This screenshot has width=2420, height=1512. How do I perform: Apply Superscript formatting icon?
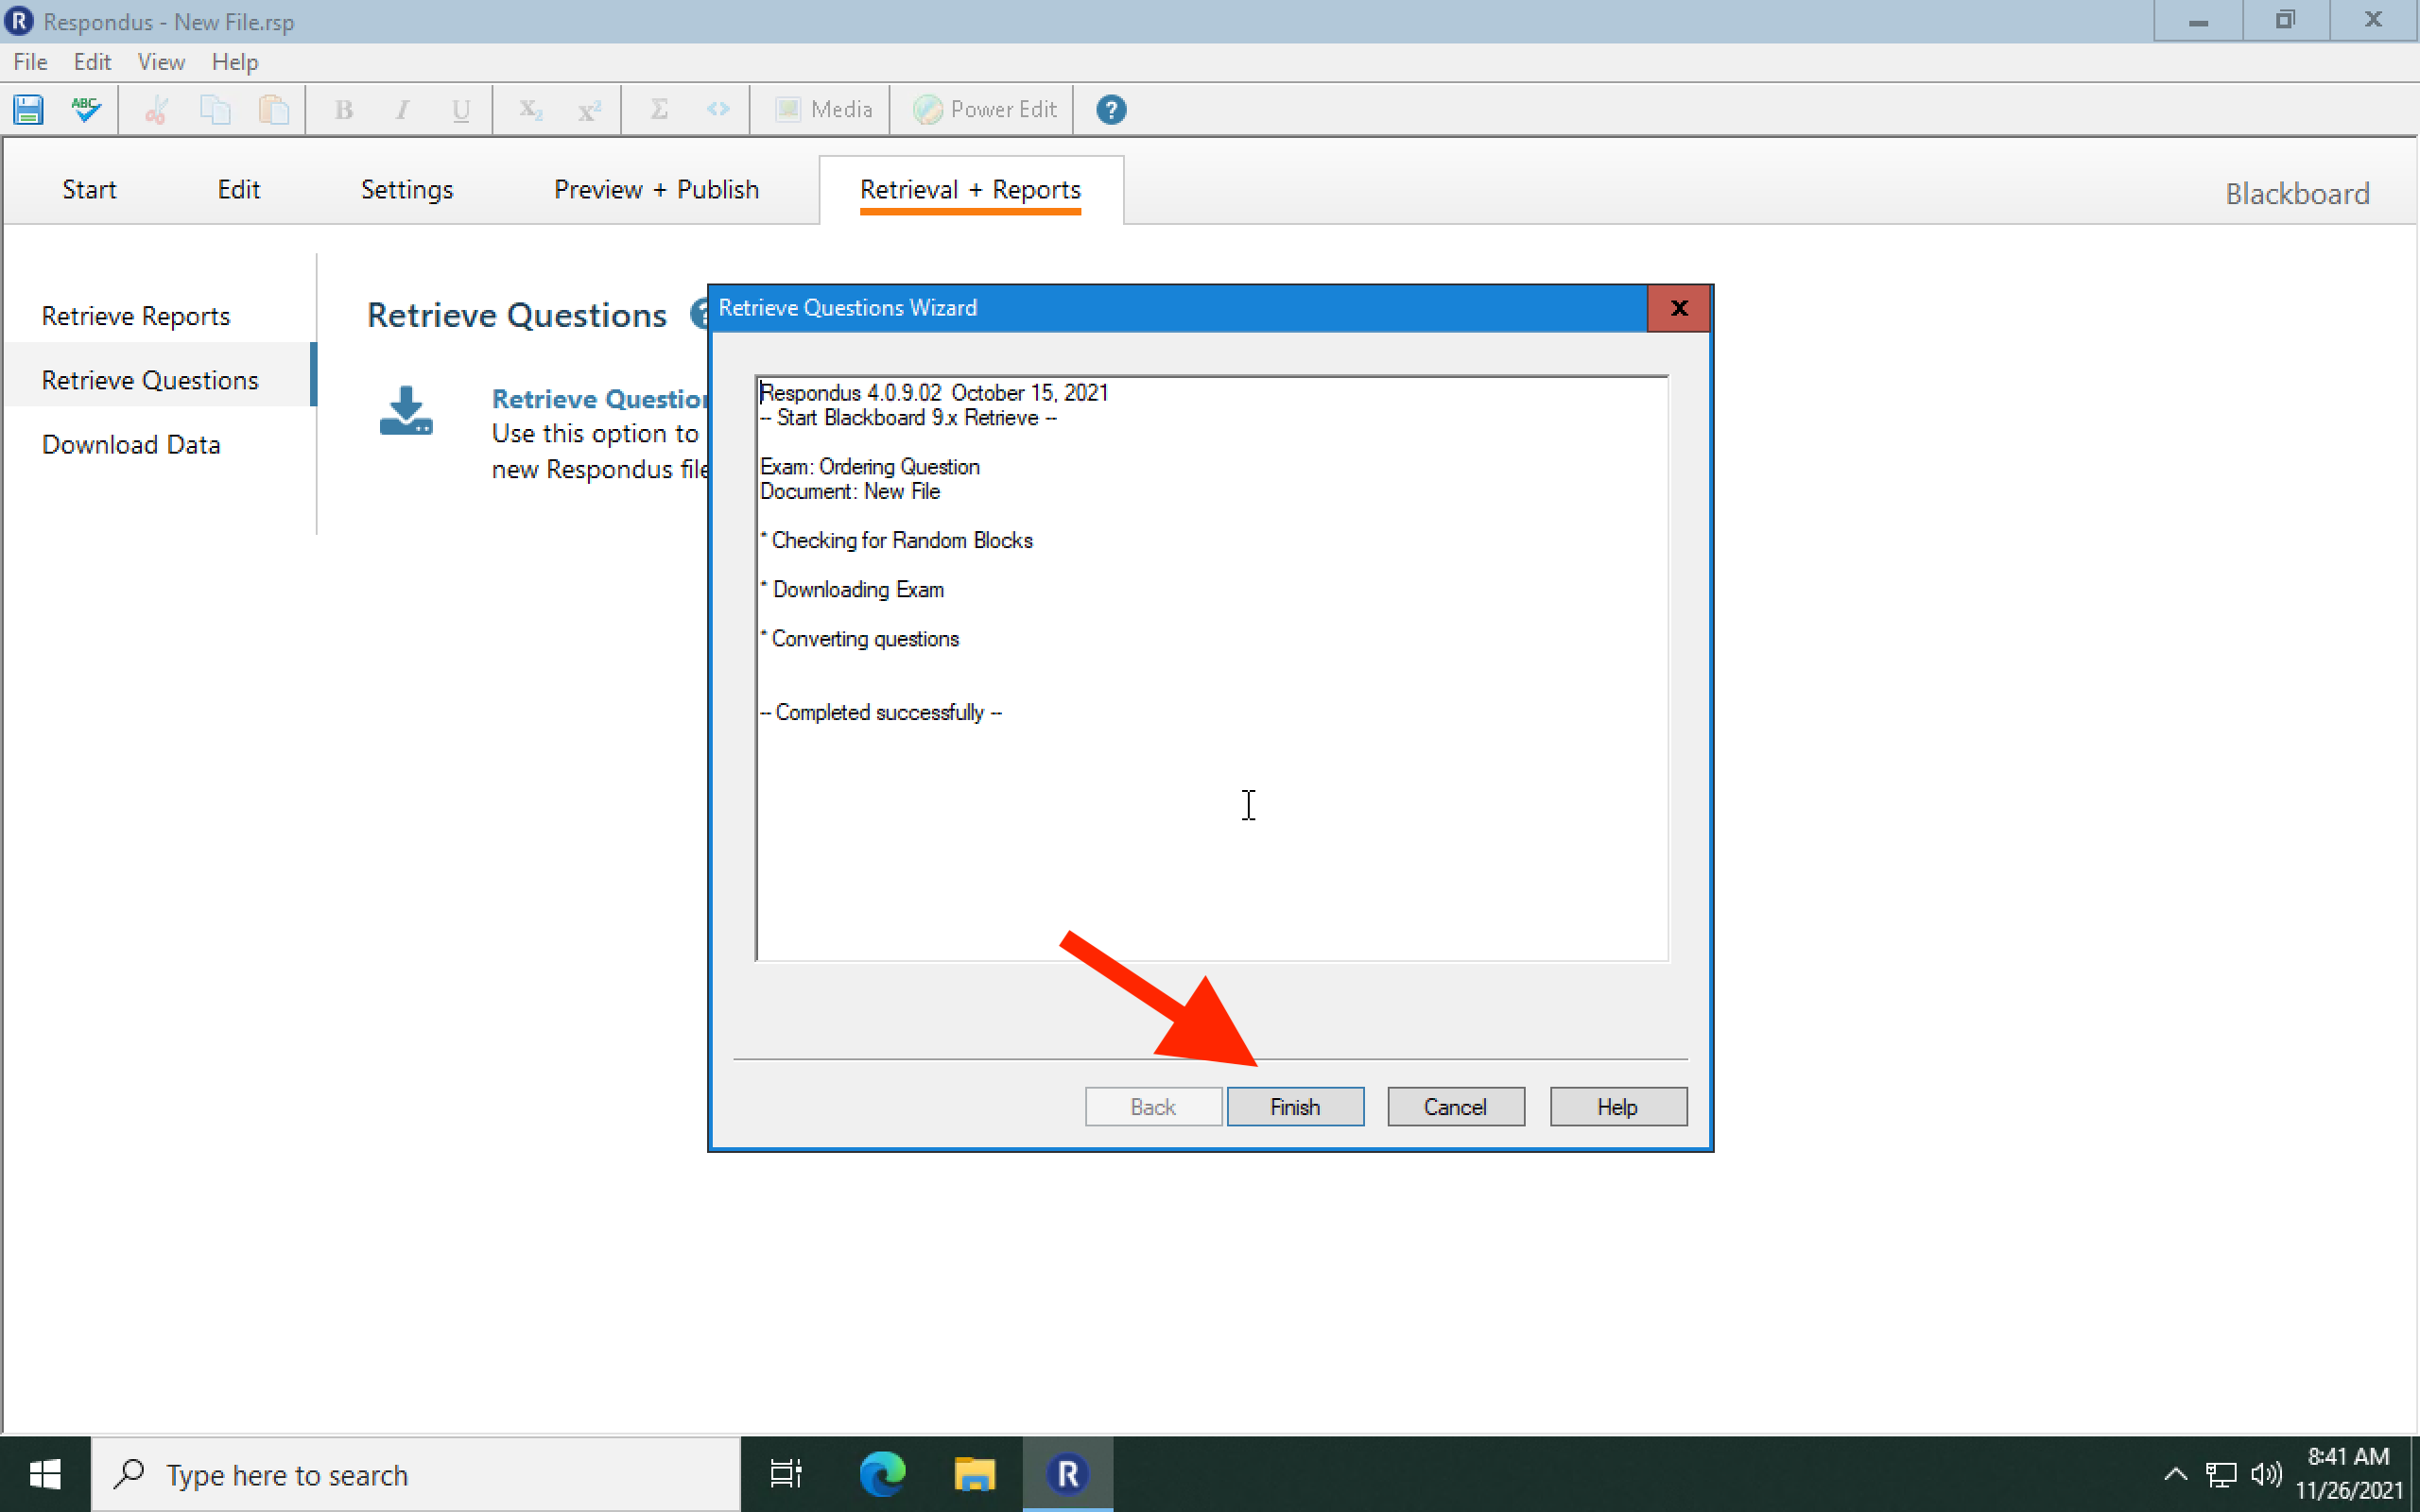[589, 109]
